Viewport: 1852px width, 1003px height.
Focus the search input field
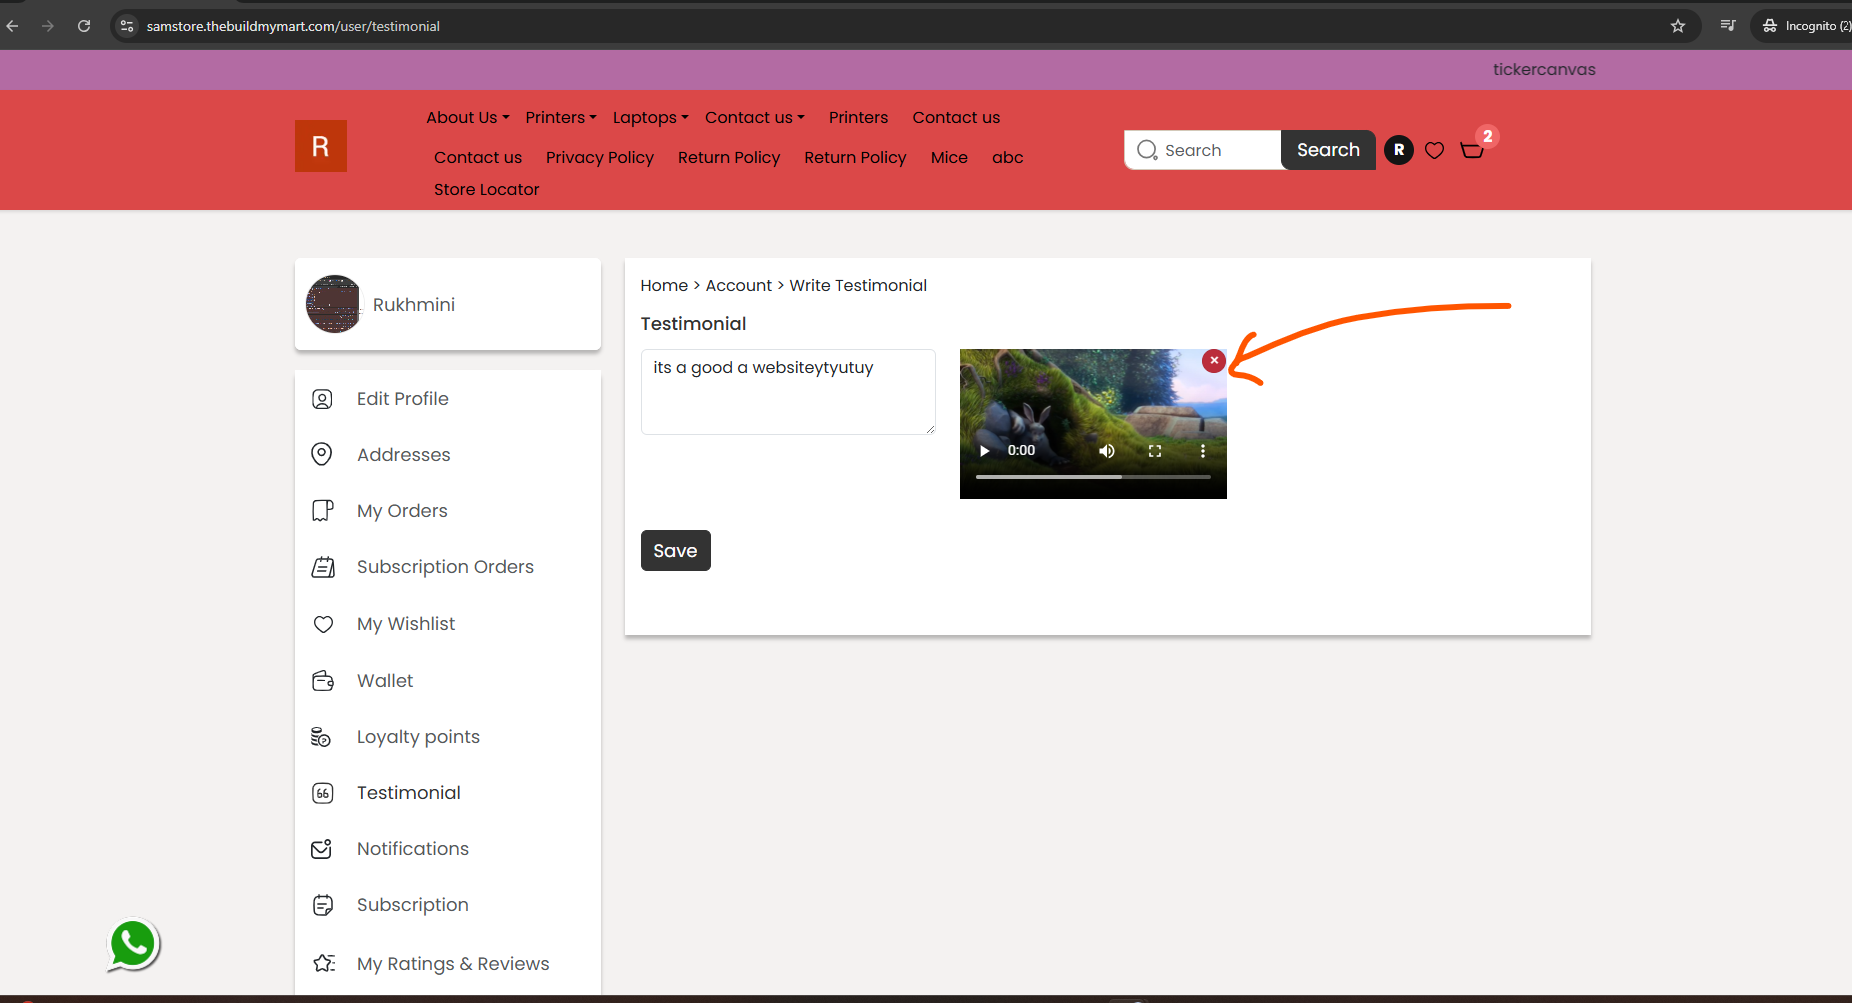pyautogui.click(x=1204, y=150)
